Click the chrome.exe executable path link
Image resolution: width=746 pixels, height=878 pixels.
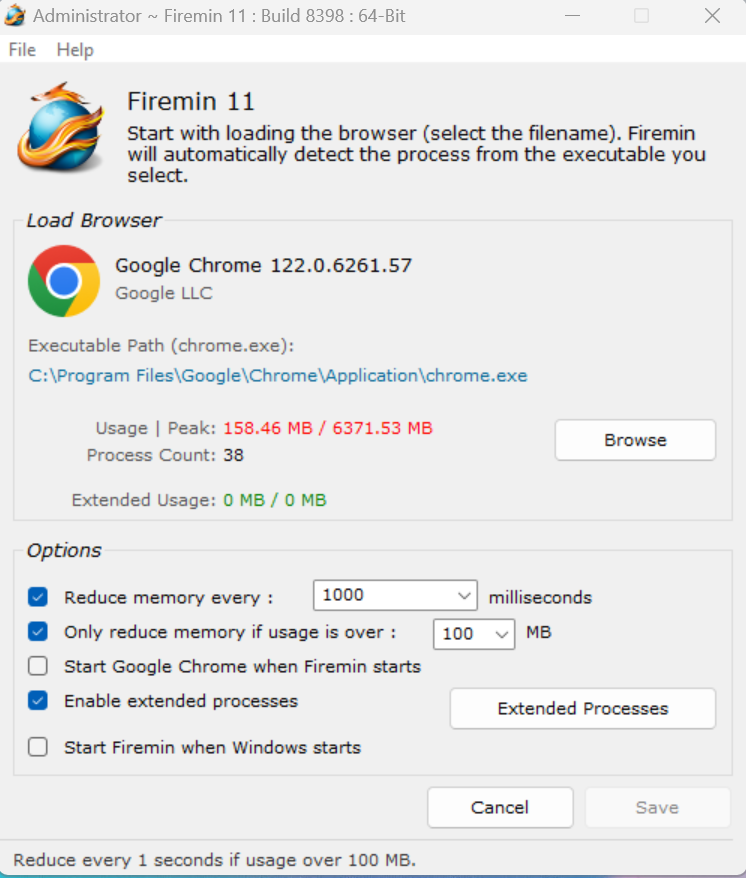coord(278,376)
